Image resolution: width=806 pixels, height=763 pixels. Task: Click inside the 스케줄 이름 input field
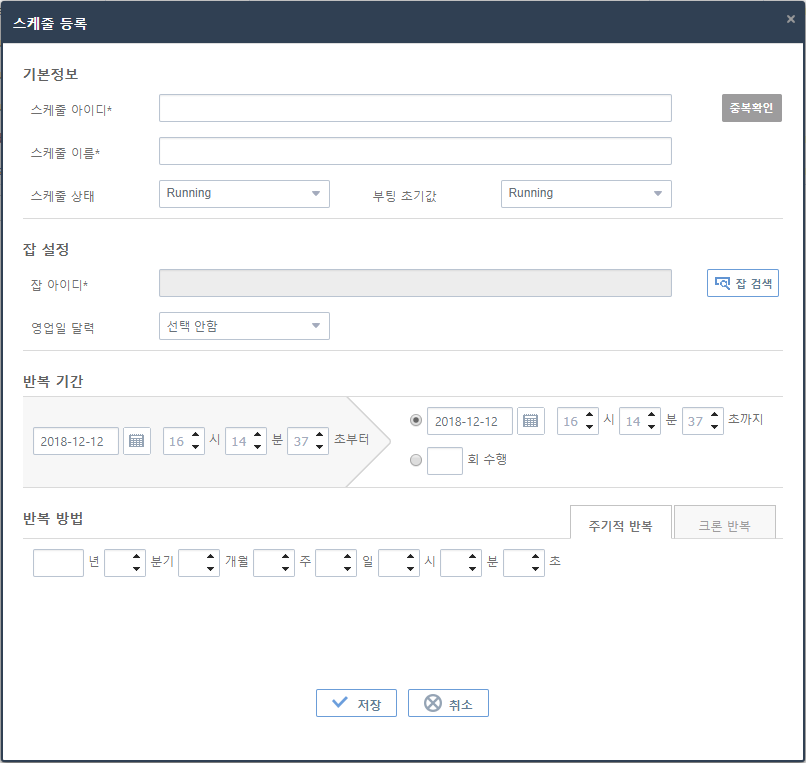[415, 151]
